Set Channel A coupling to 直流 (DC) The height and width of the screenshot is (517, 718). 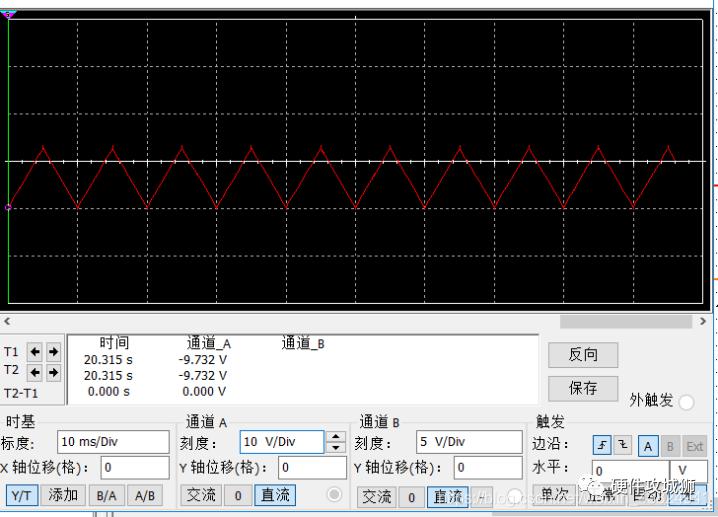[275, 495]
